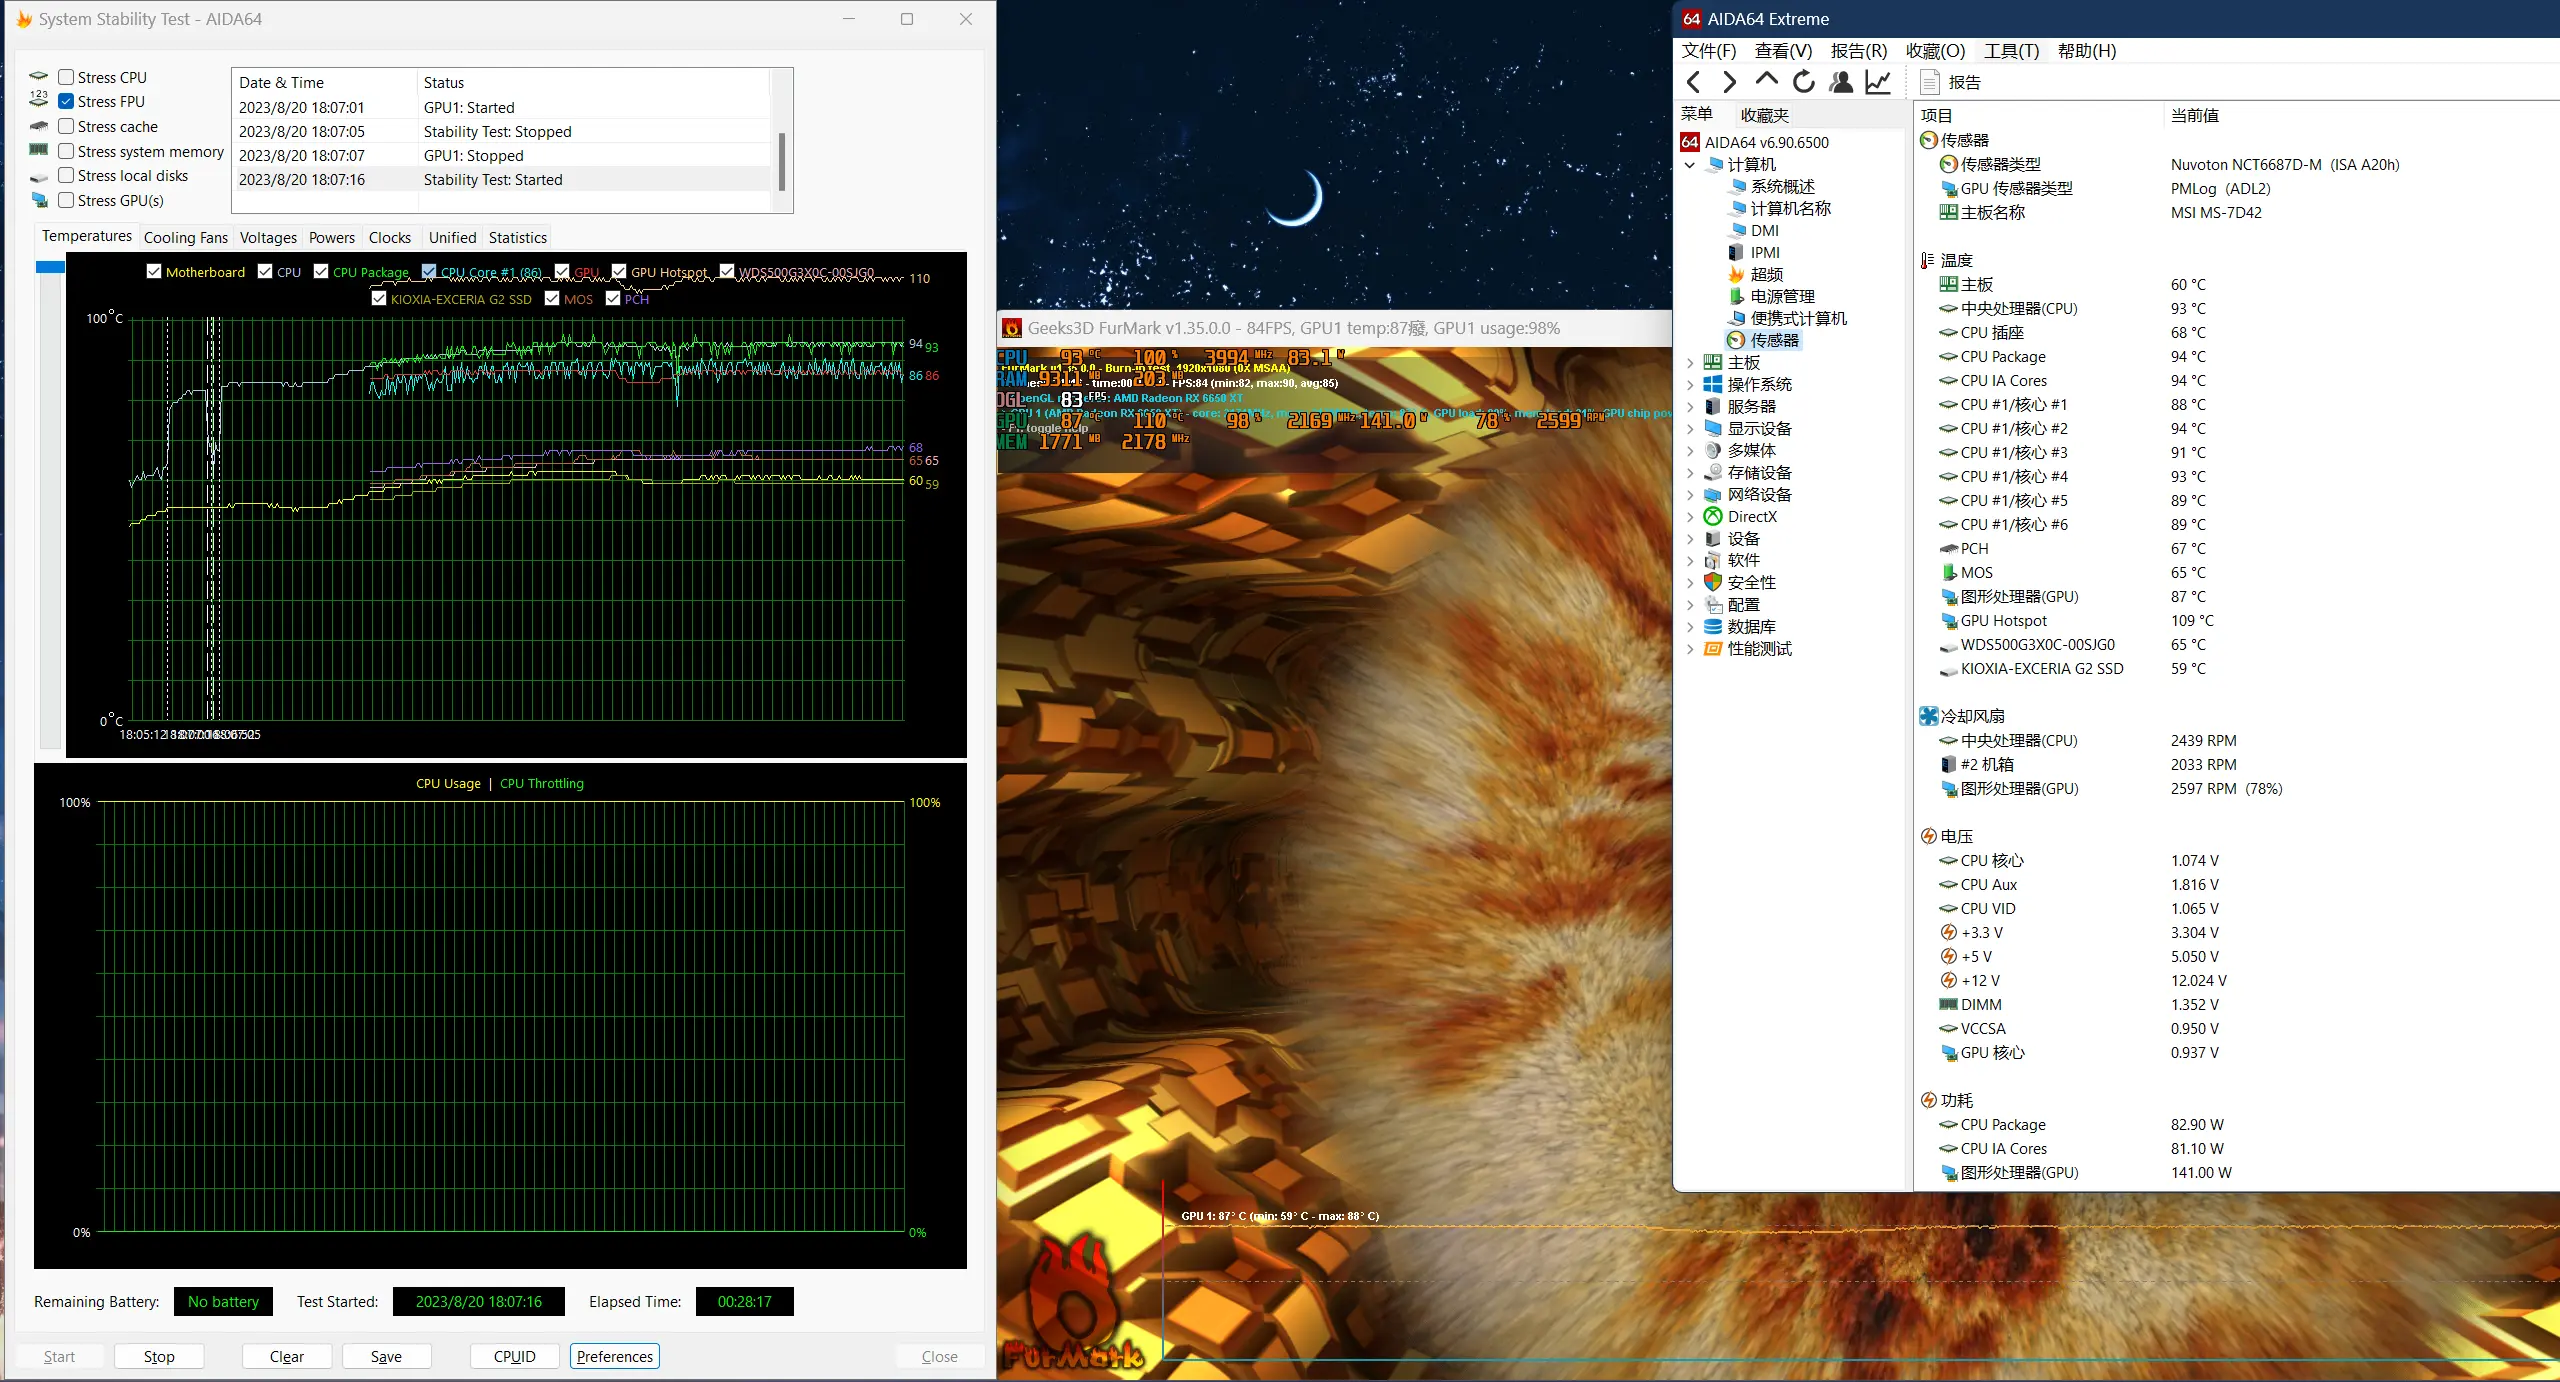Screen dimensions: 2560x1382
Task: Enable Stress local disks checkbox
Action: tap(66, 175)
